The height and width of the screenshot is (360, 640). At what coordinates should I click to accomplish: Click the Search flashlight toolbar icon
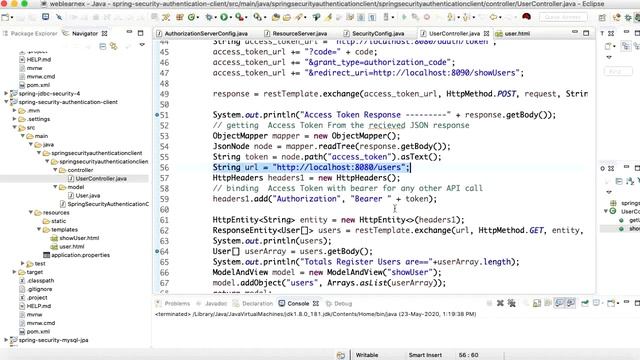click(x=299, y=17)
